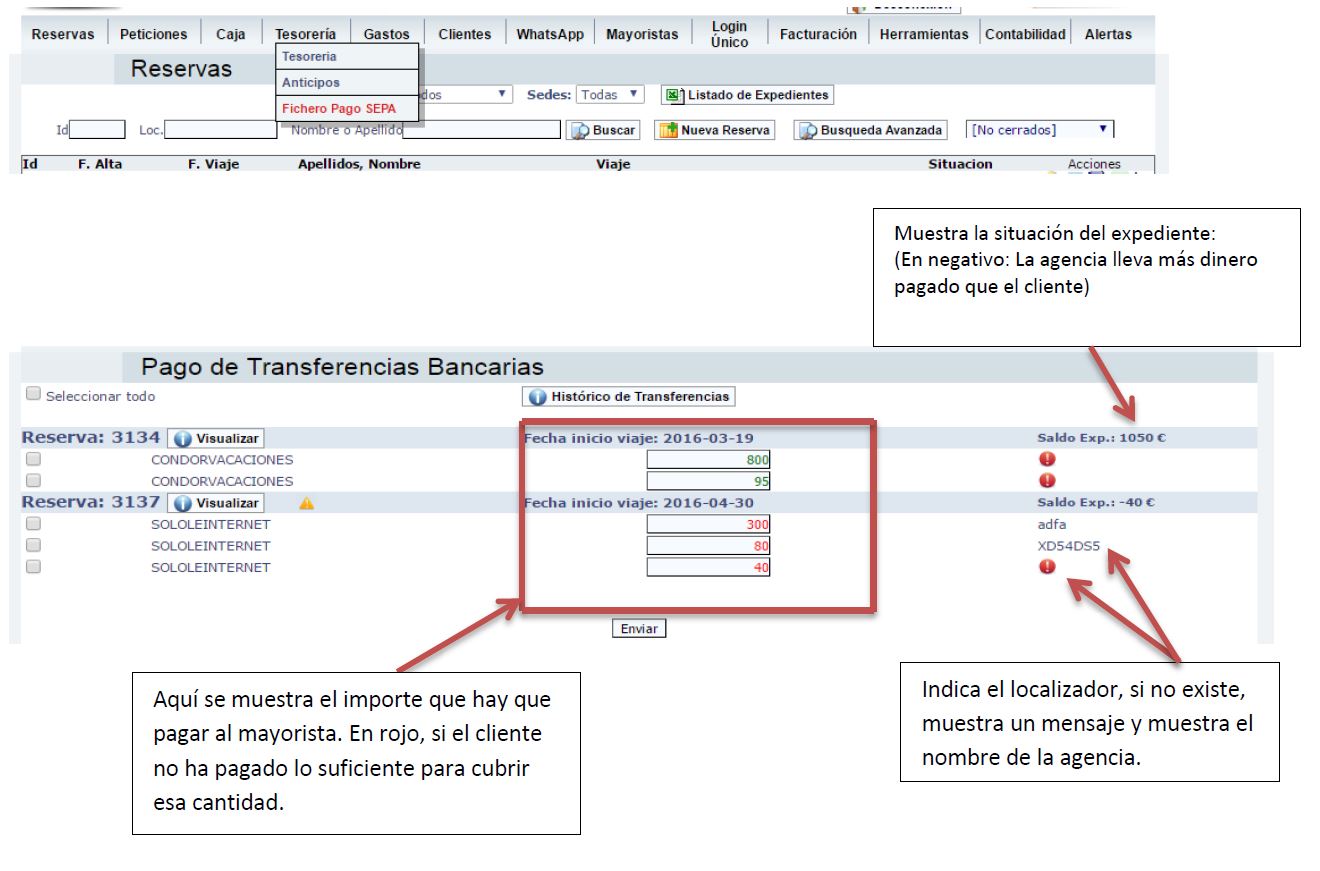Screen dimensions: 1320x871
Task: Open the Mayoristas menu
Action: coord(642,34)
